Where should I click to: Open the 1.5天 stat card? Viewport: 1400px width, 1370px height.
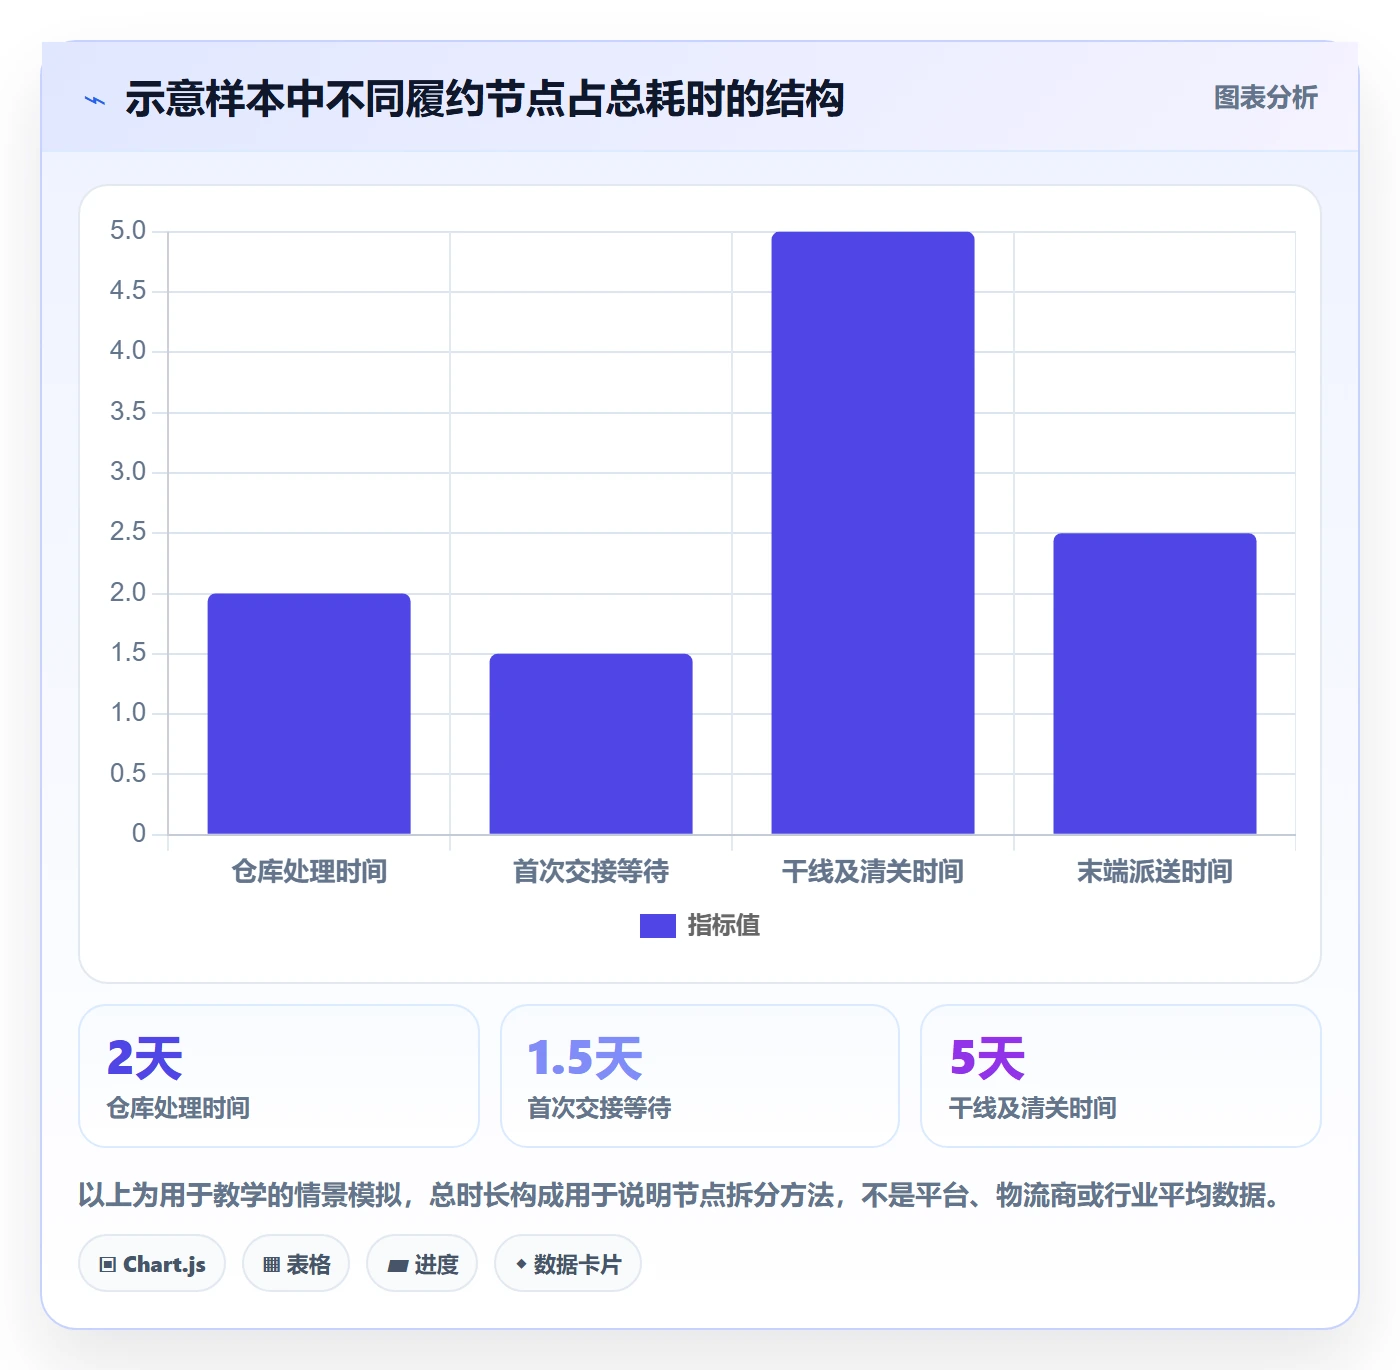(700, 1076)
